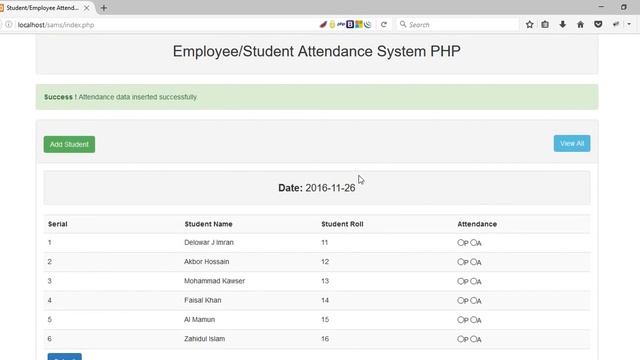Click the browser Search field

(x=457, y=24)
